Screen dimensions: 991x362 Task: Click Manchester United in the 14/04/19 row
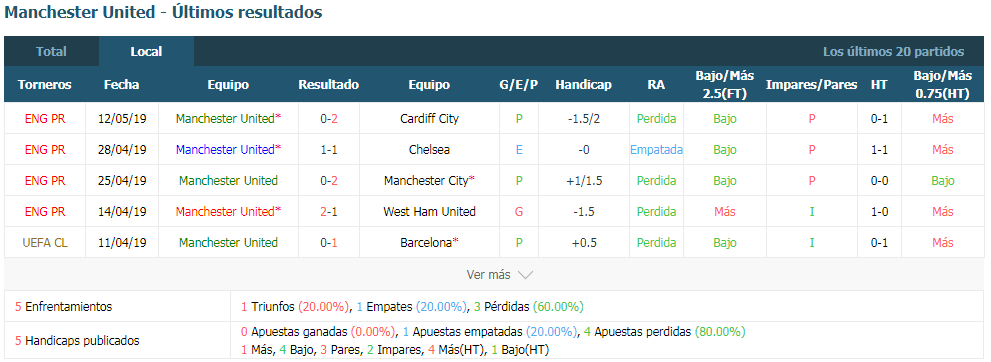[228, 212]
